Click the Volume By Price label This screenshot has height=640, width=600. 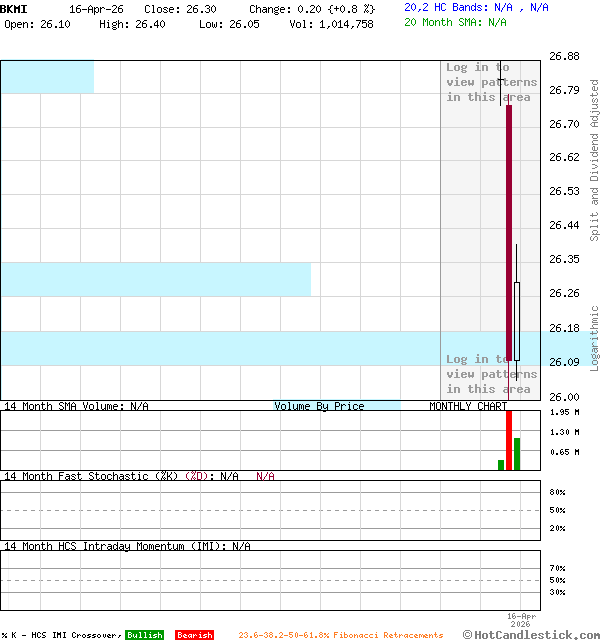tap(319, 406)
